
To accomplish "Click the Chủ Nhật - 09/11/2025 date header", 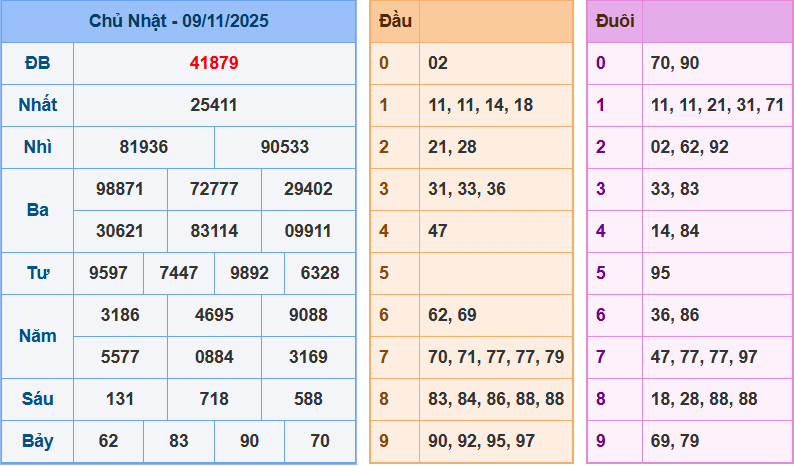I will pyautogui.click(x=178, y=21).
